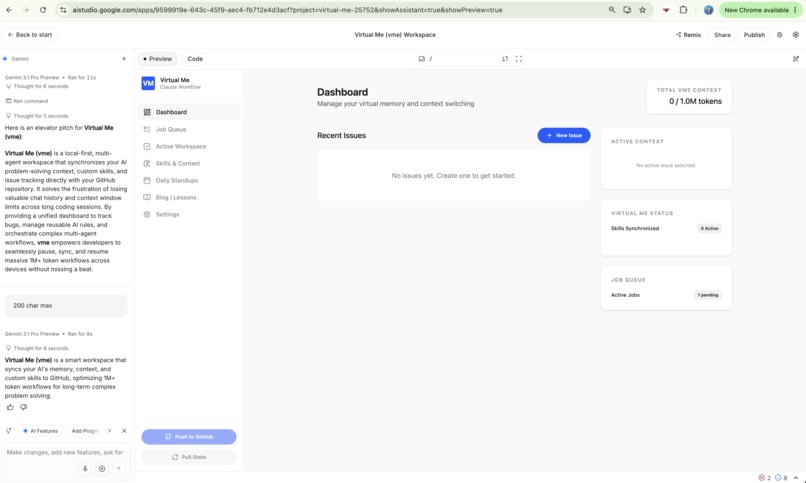Click the '200 char max' message bubble
The height and width of the screenshot is (483, 806).
(66, 306)
